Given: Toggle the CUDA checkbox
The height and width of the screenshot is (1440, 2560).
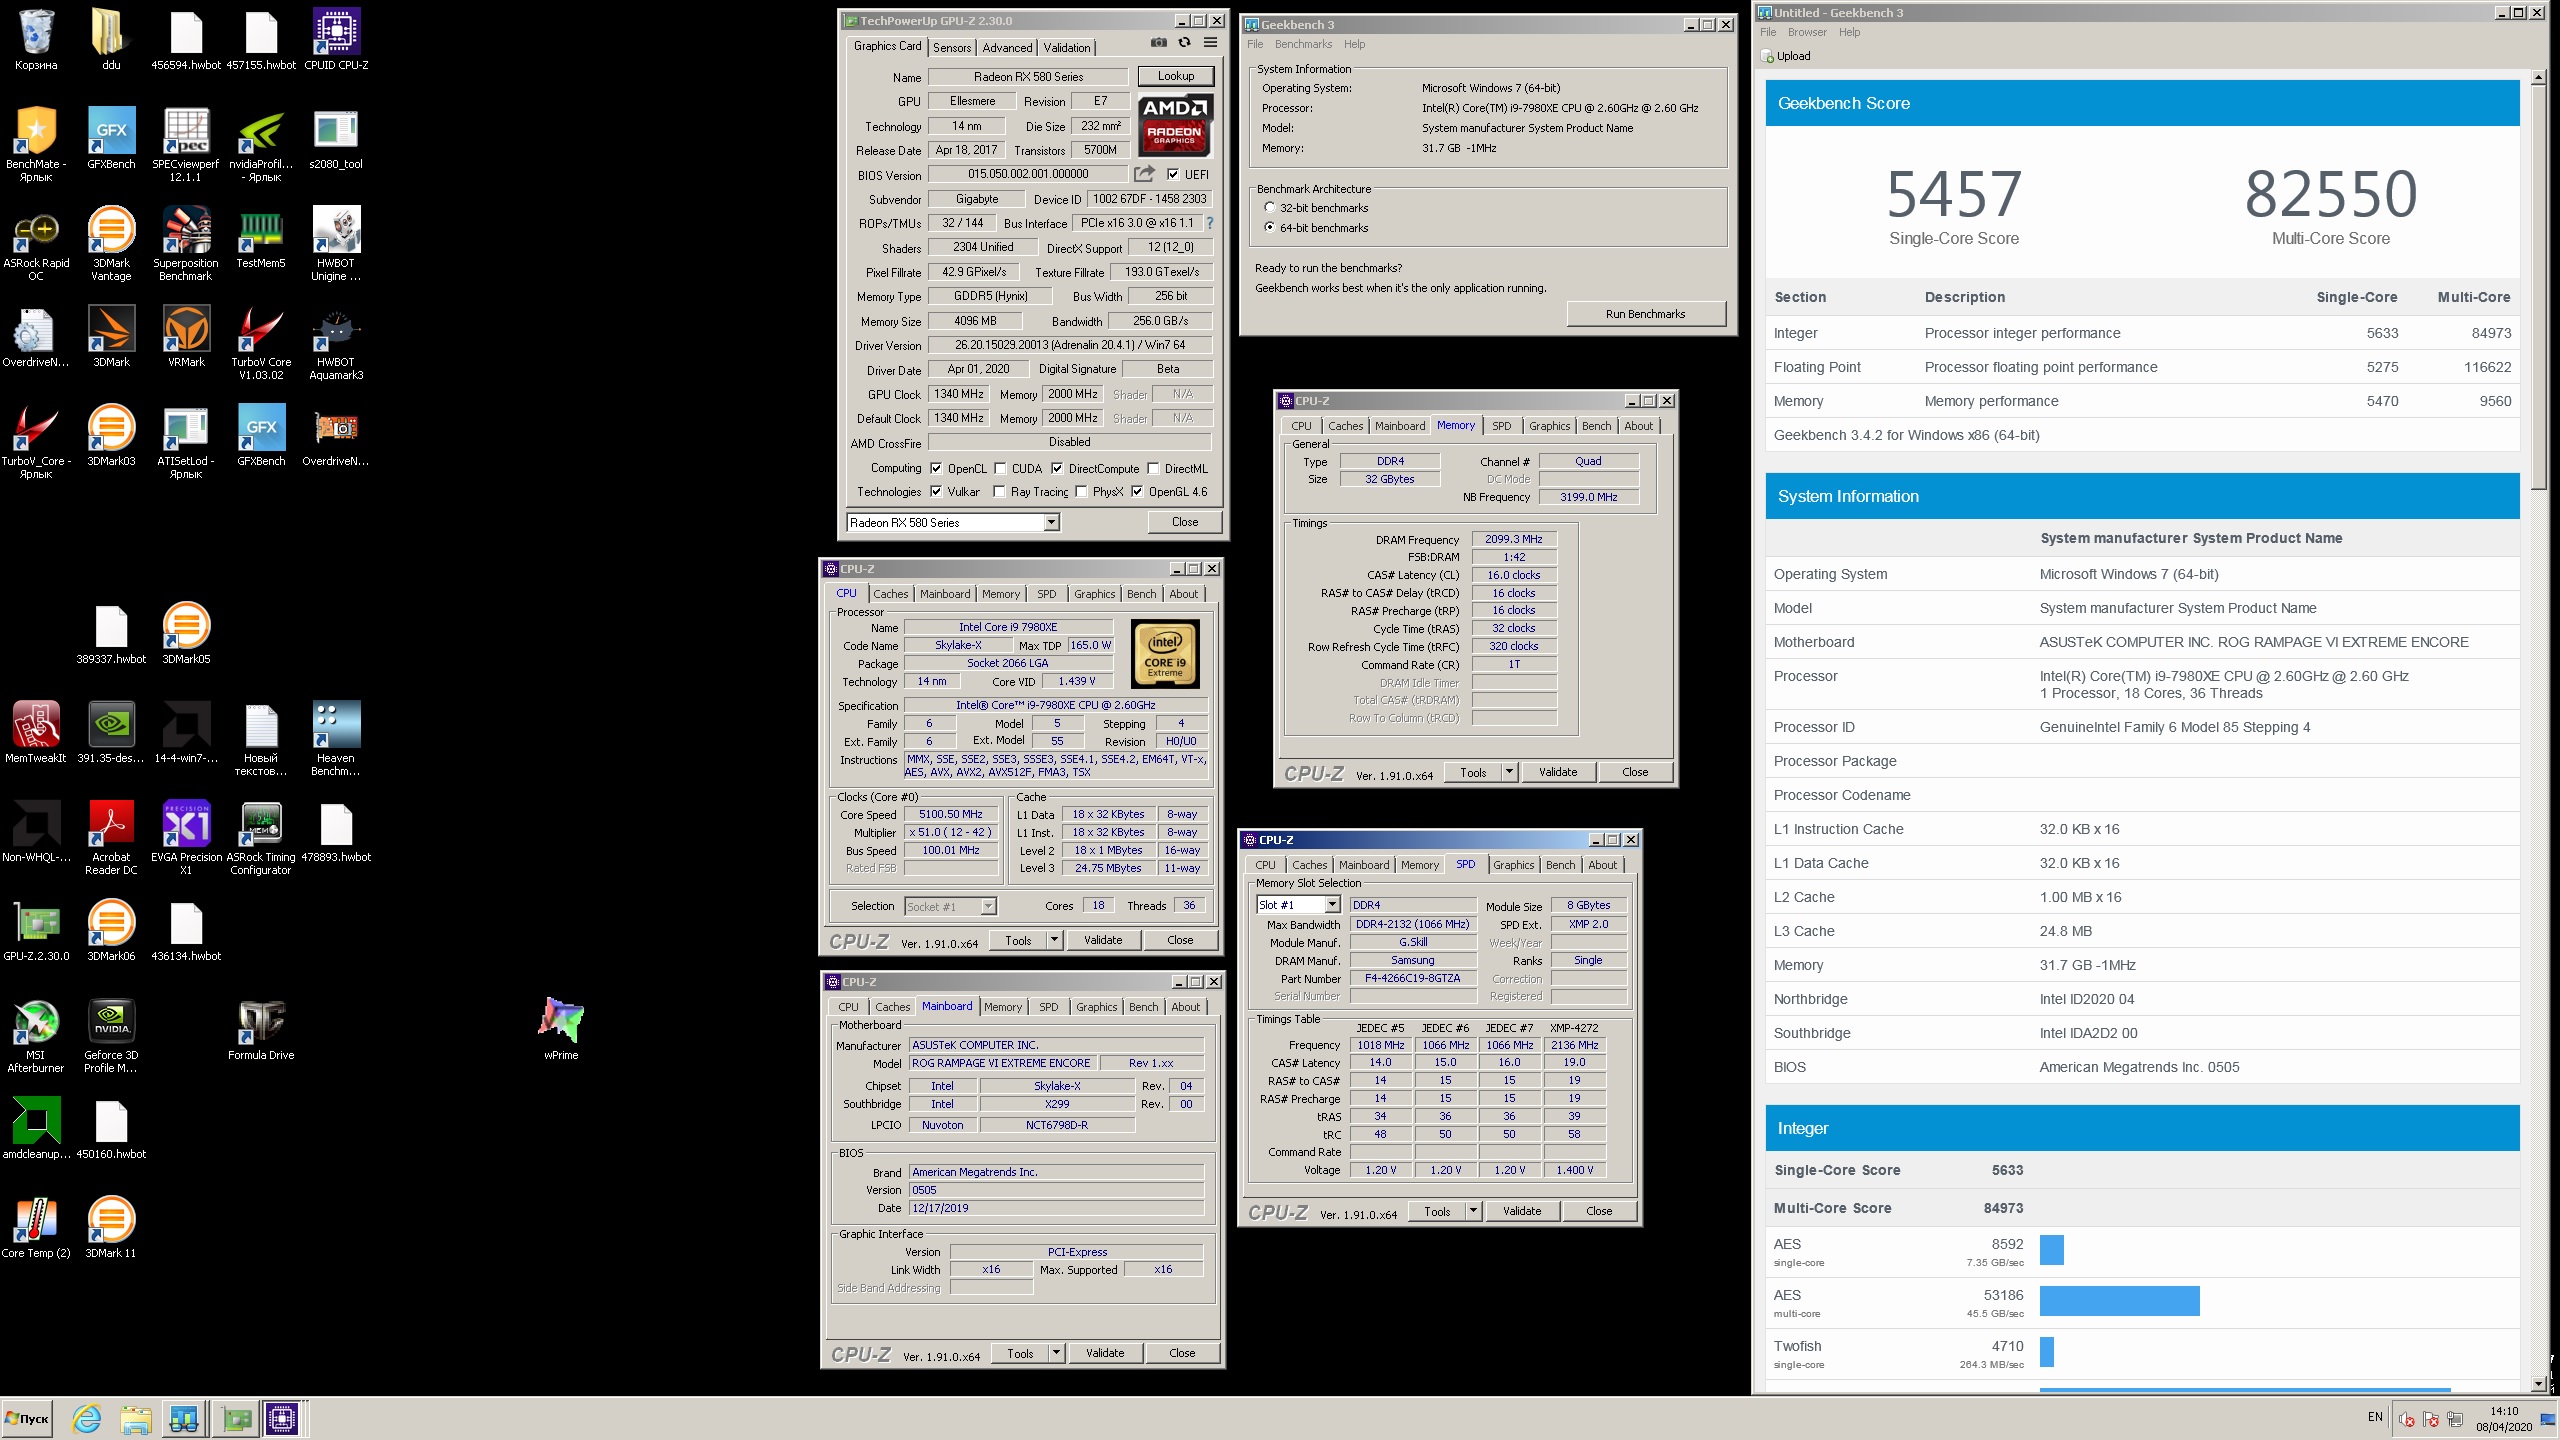Looking at the screenshot, I should (1000, 468).
